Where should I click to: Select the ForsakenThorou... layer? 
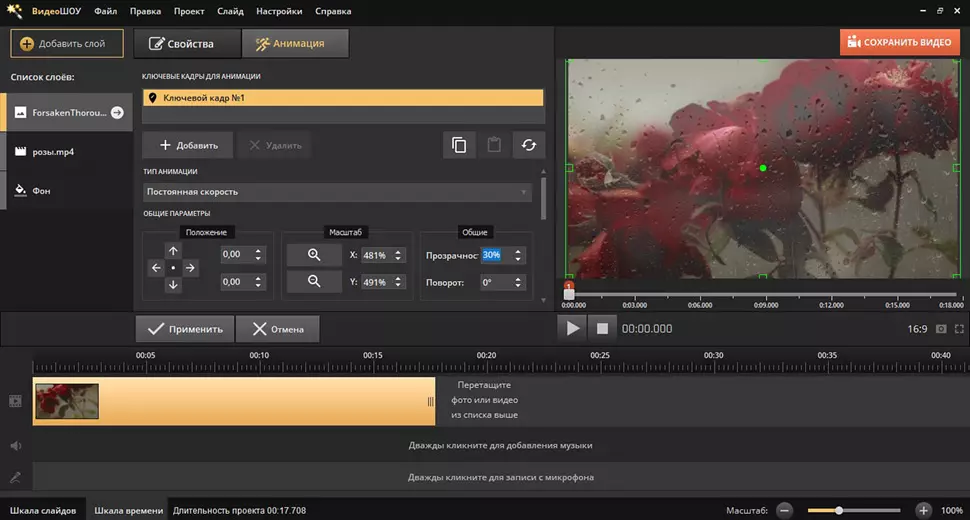(x=67, y=113)
